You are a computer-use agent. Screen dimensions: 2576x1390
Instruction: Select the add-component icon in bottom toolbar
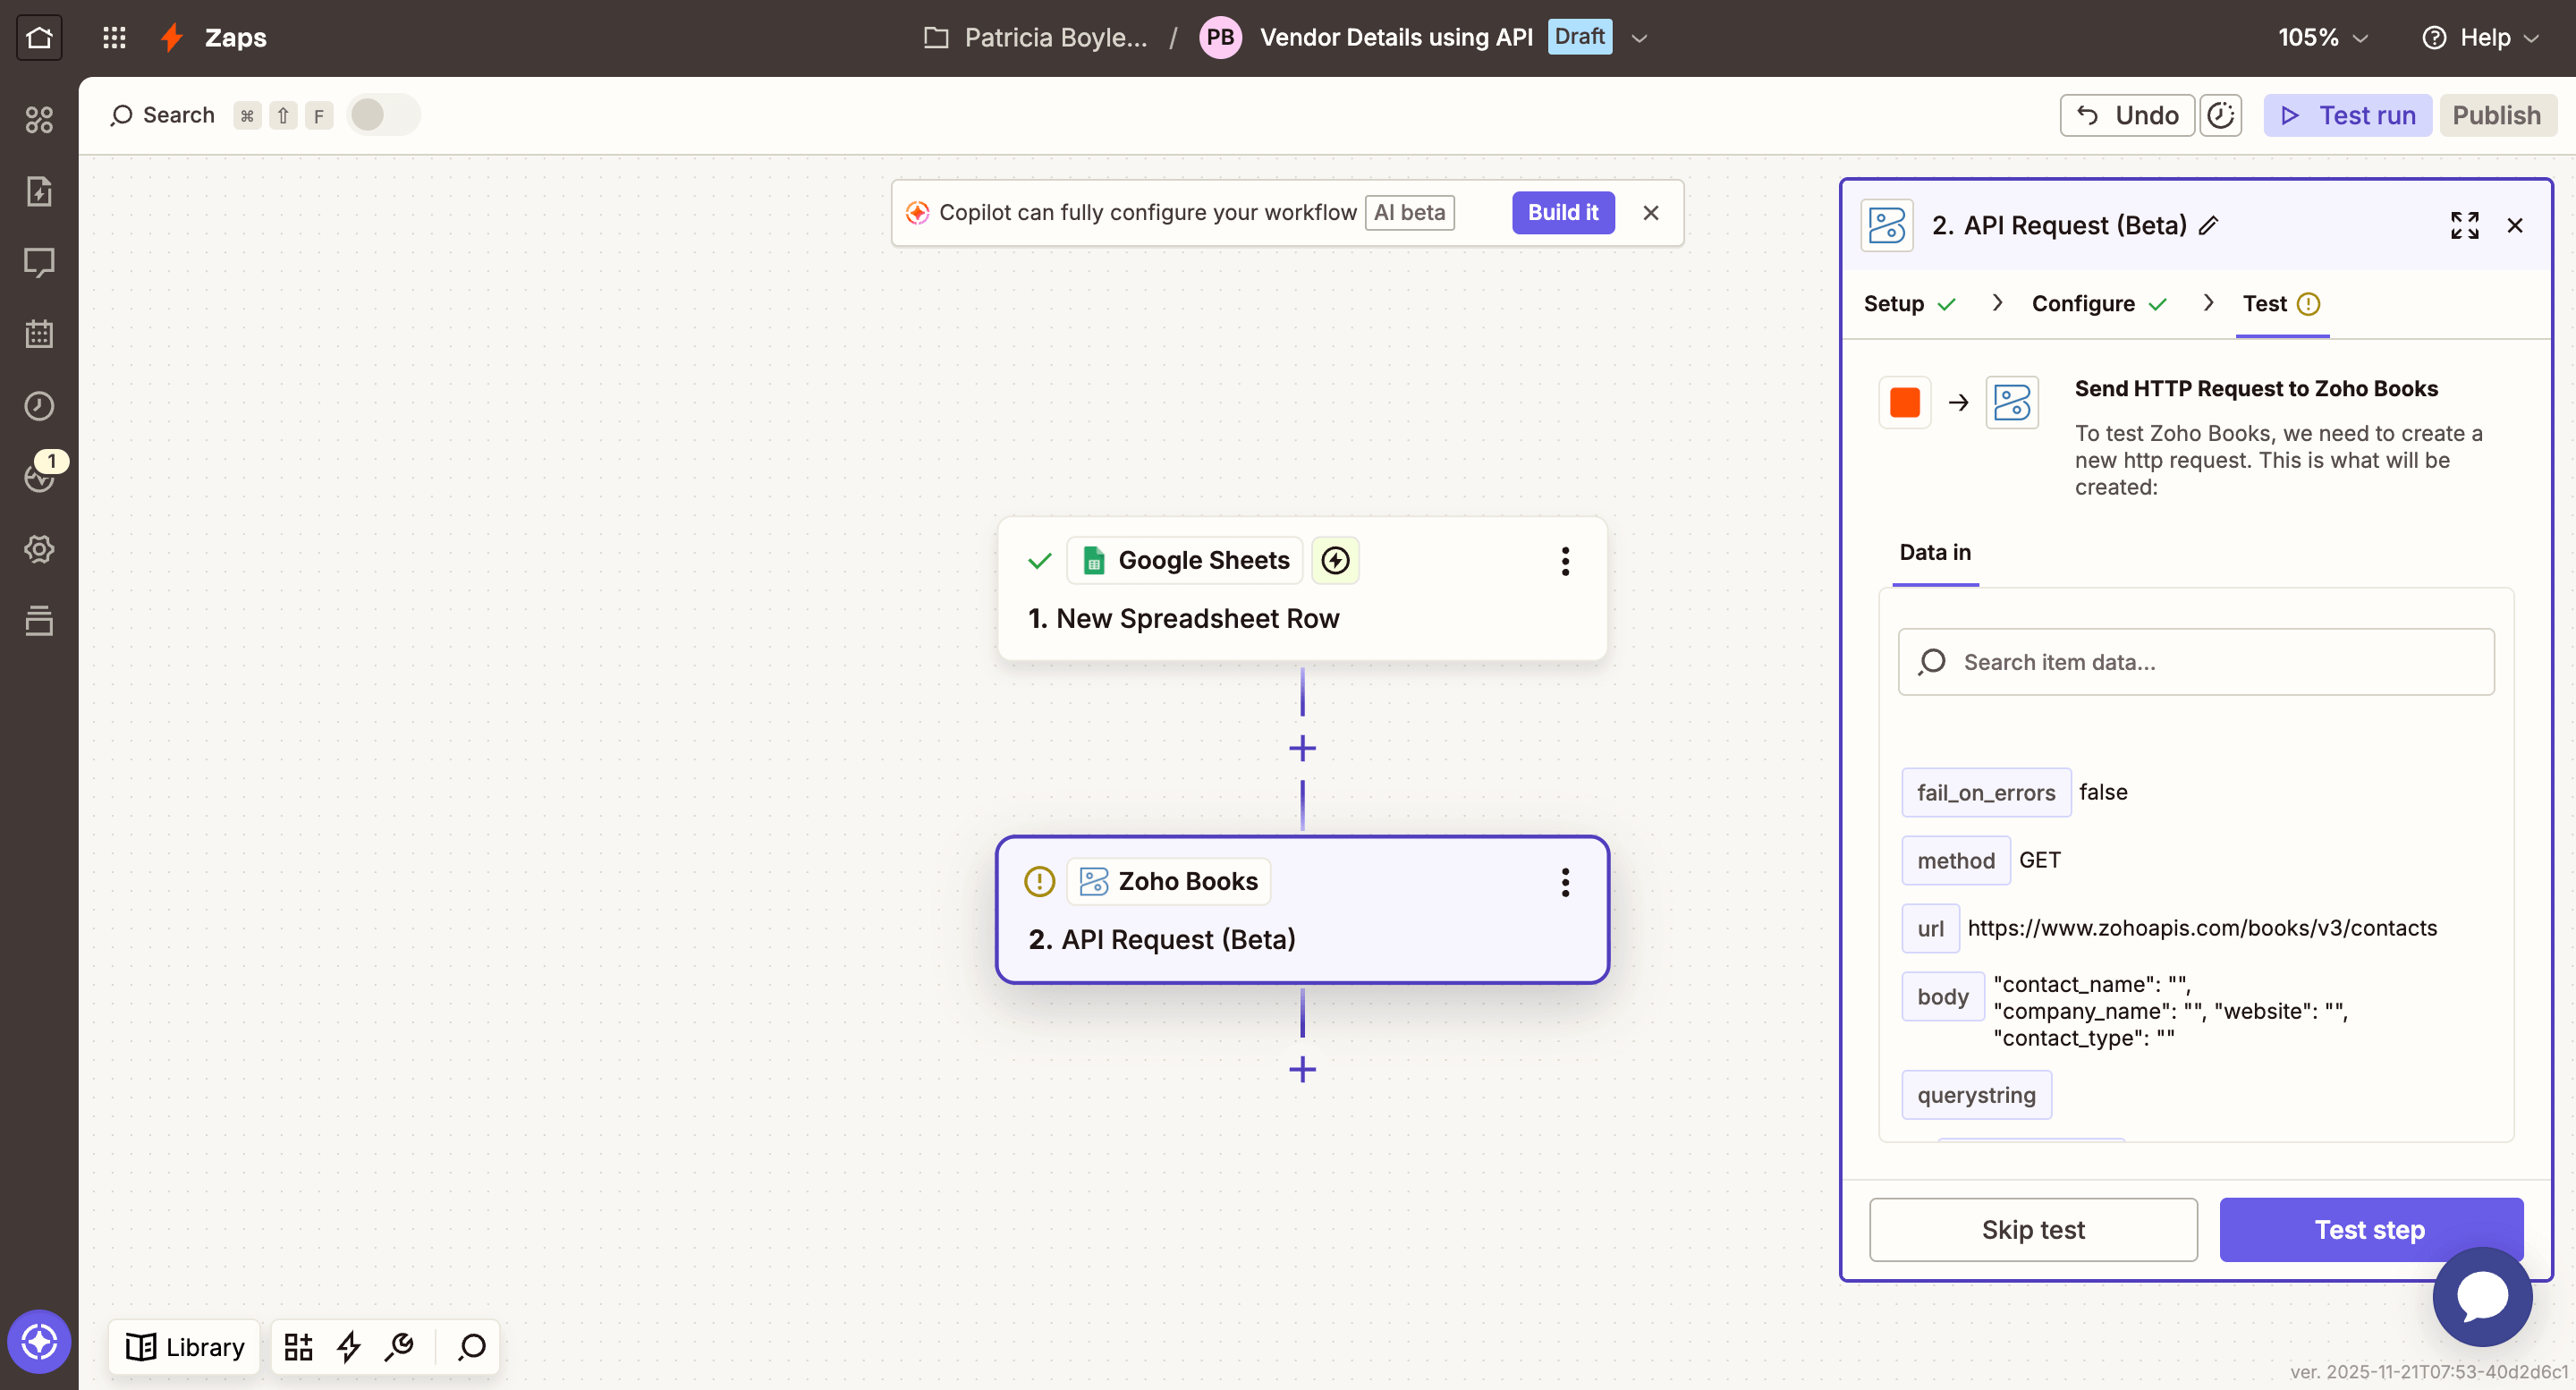(296, 1347)
